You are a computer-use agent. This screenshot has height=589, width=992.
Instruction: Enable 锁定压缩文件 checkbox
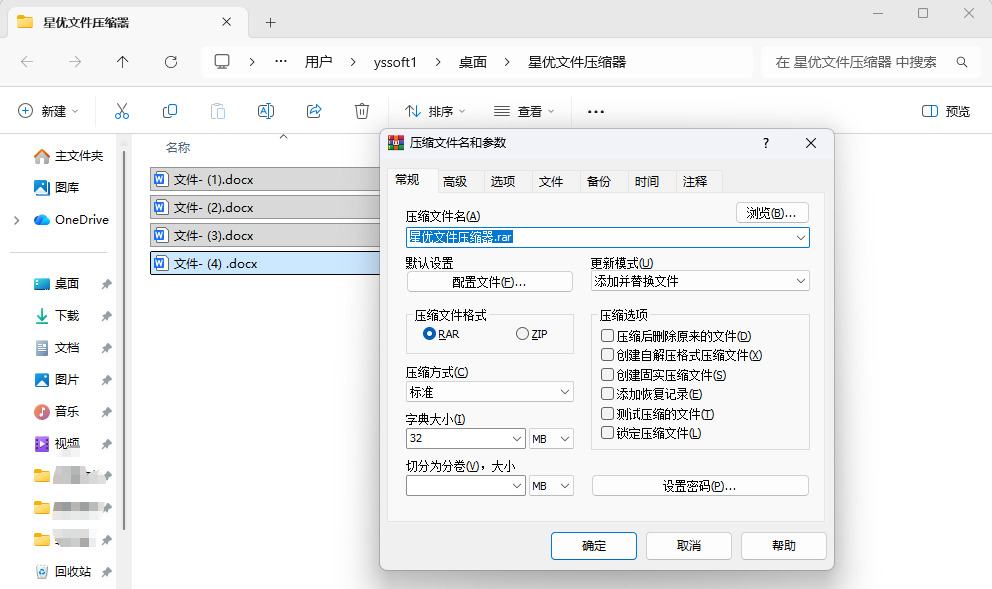[x=607, y=433]
